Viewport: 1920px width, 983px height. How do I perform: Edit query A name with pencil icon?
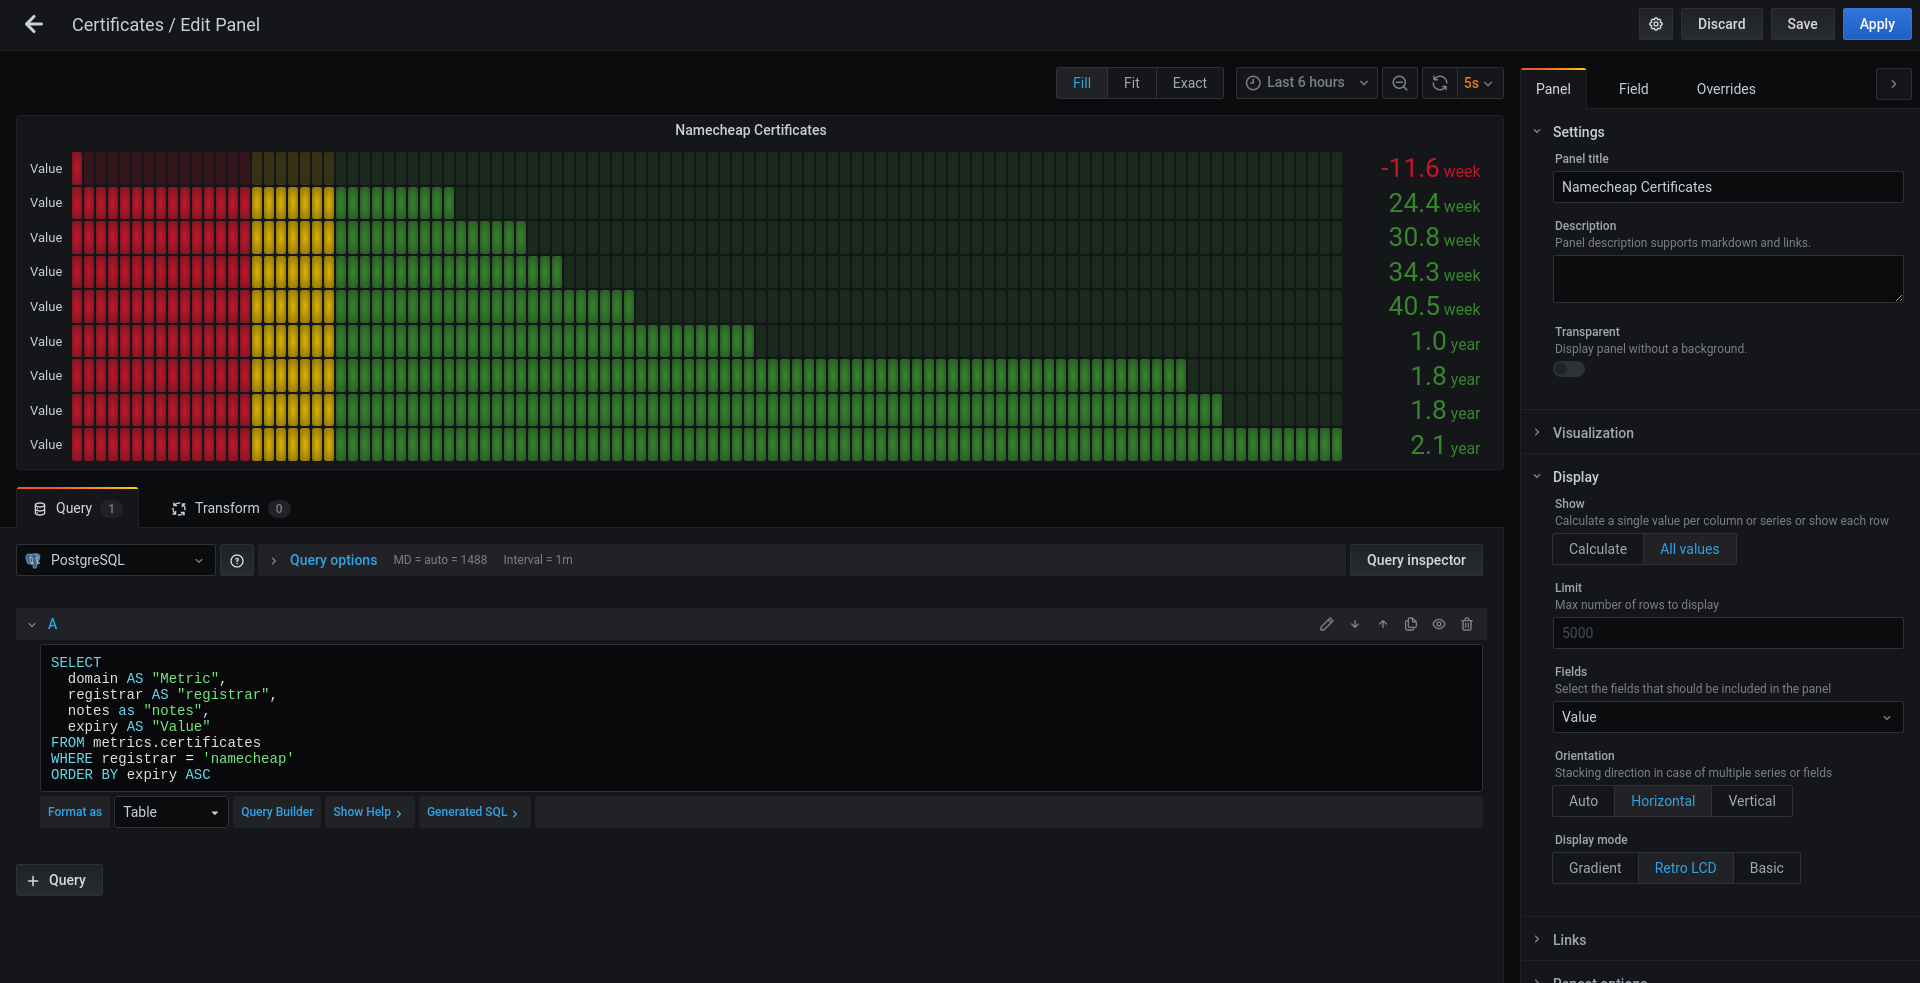(1327, 624)
